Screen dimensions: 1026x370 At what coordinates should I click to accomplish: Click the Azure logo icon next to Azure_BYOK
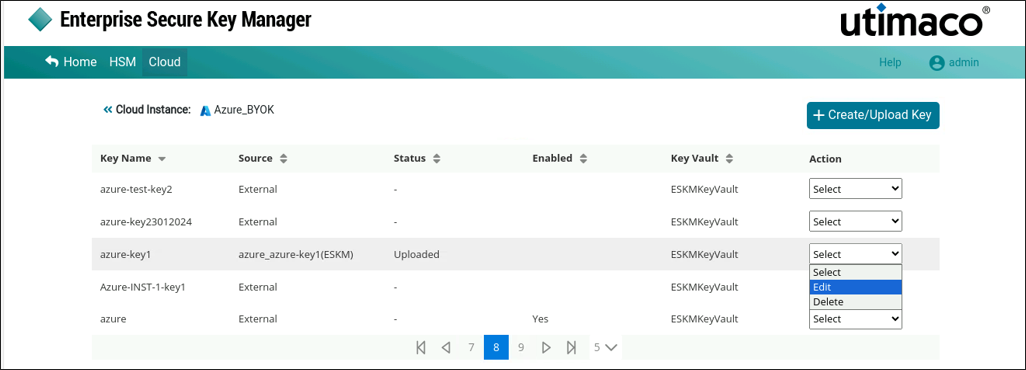click(x=205, y=110)
